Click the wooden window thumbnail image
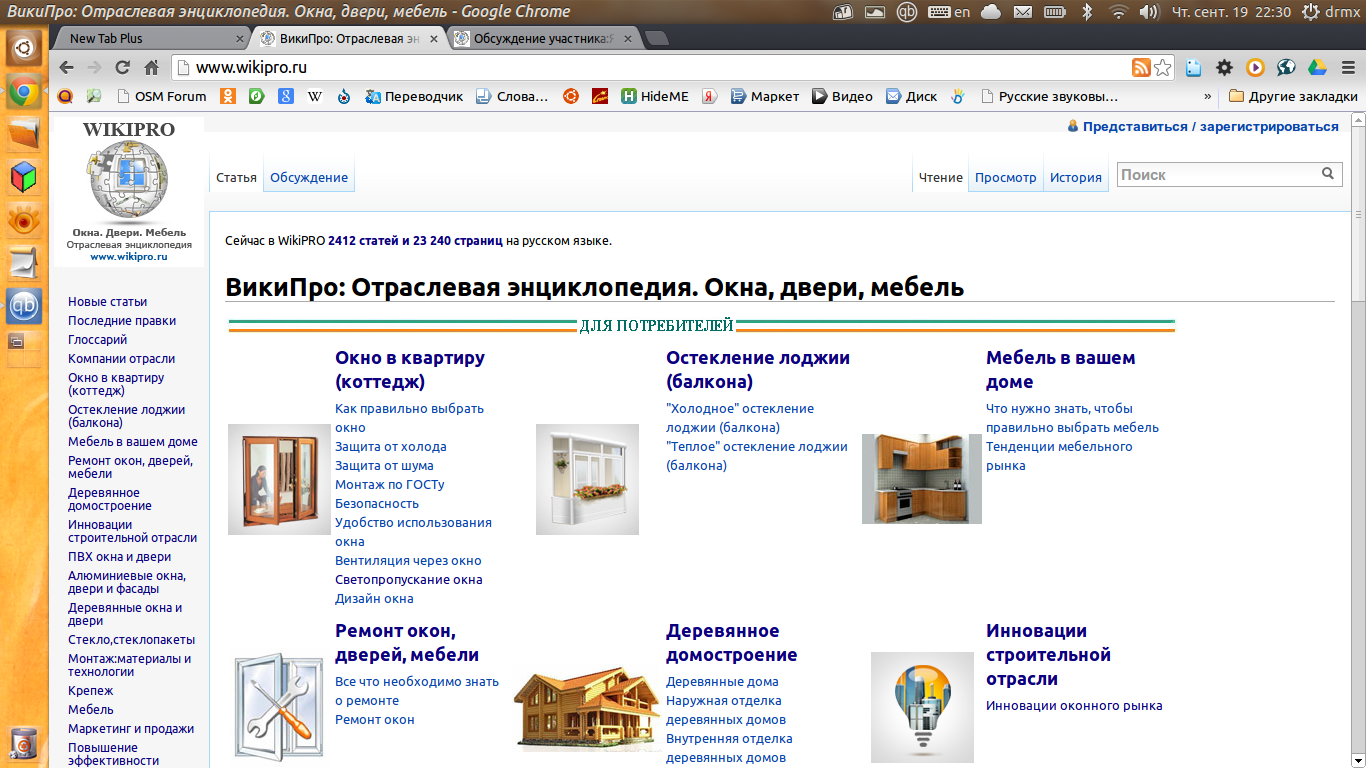 (x=279, y=479)
